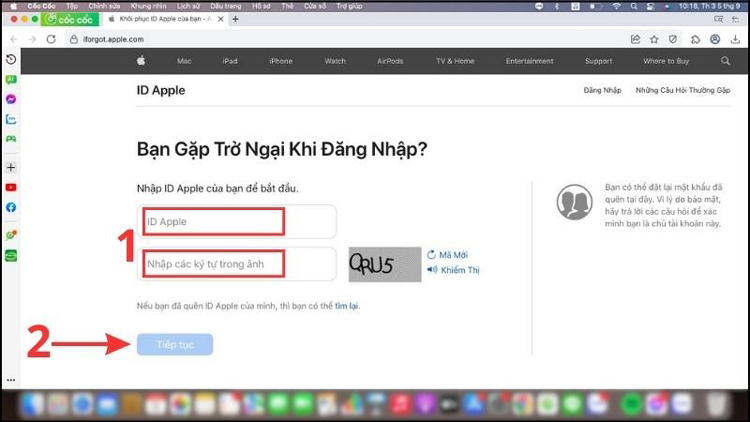The height and width of the screenshot is (422, 750).
Task: Click the tìm lại link
Action: (346, 306)
